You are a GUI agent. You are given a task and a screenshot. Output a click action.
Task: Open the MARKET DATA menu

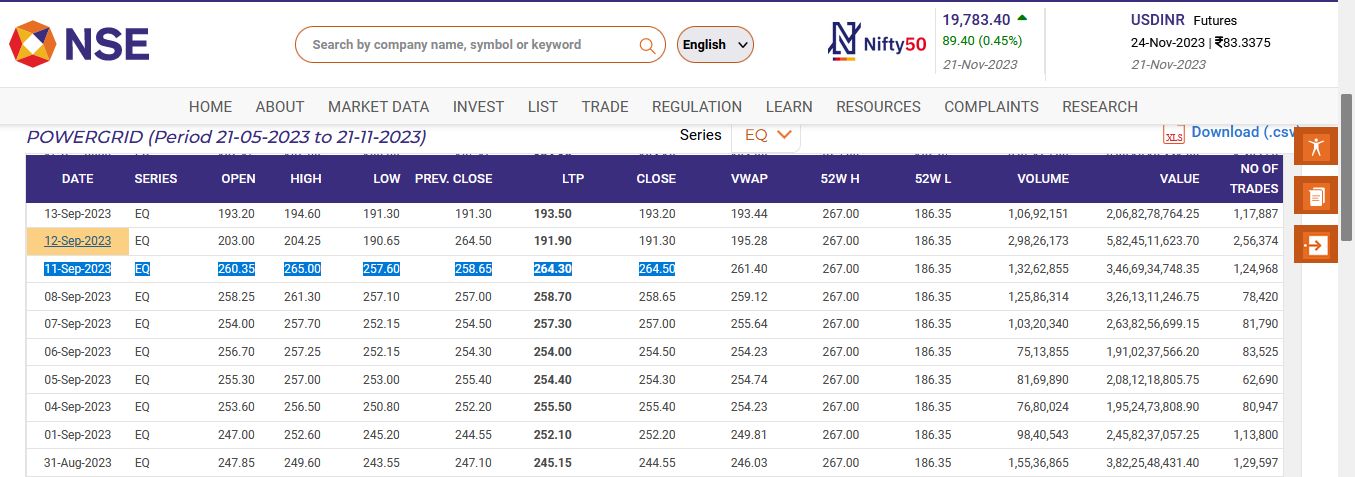coord(378,106)
